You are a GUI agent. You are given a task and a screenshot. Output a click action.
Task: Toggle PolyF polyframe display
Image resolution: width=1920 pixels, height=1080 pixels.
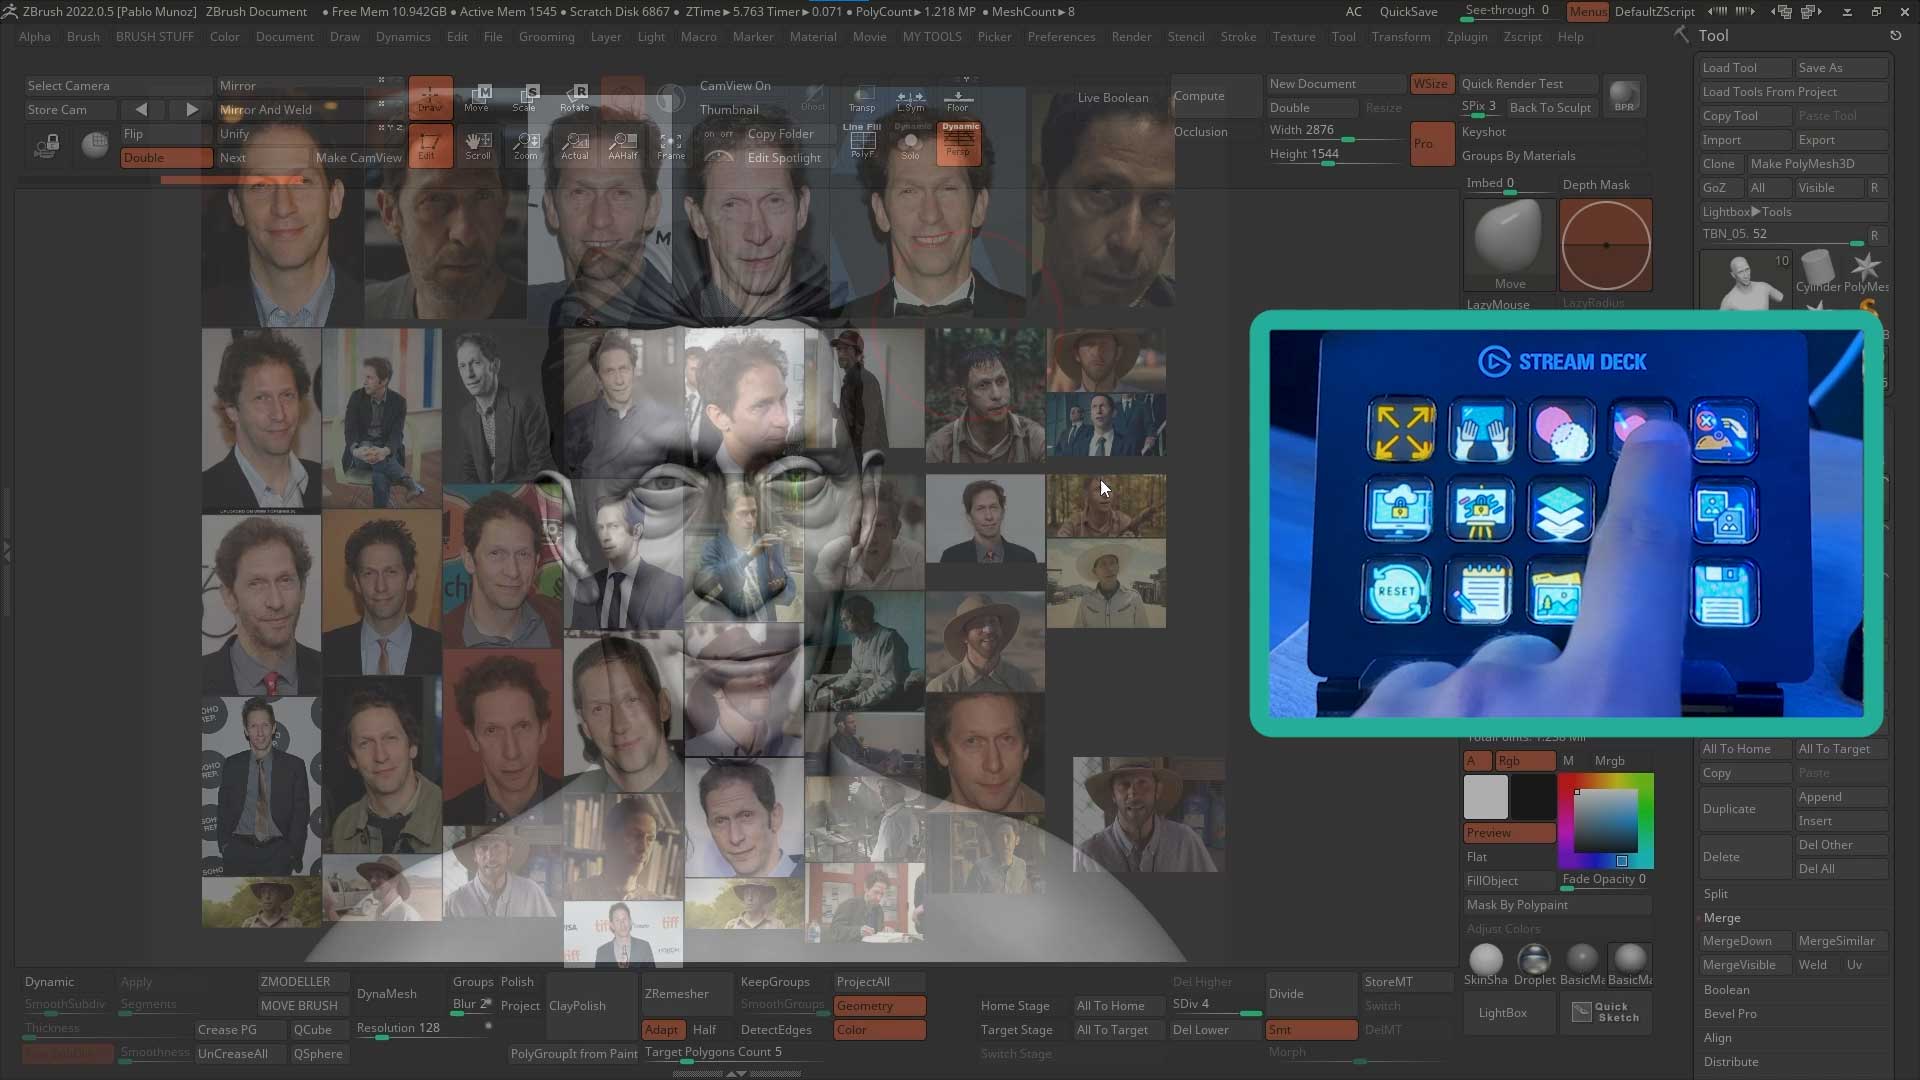point(861,144)
